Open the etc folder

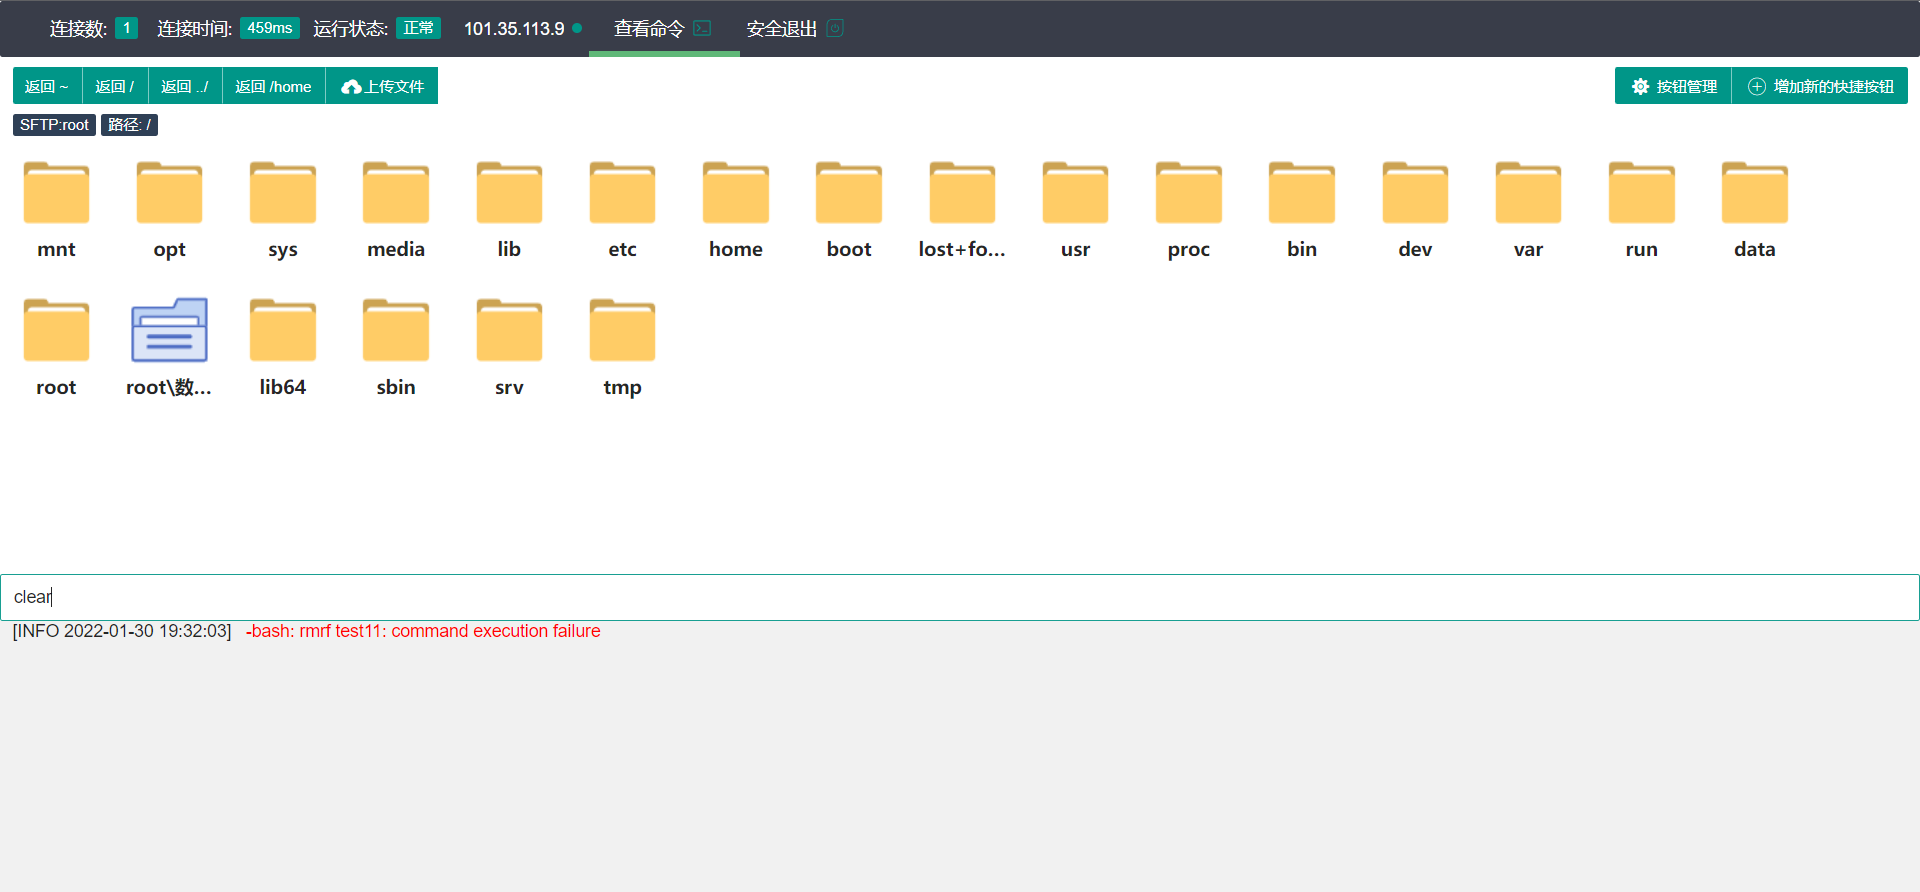622,193
